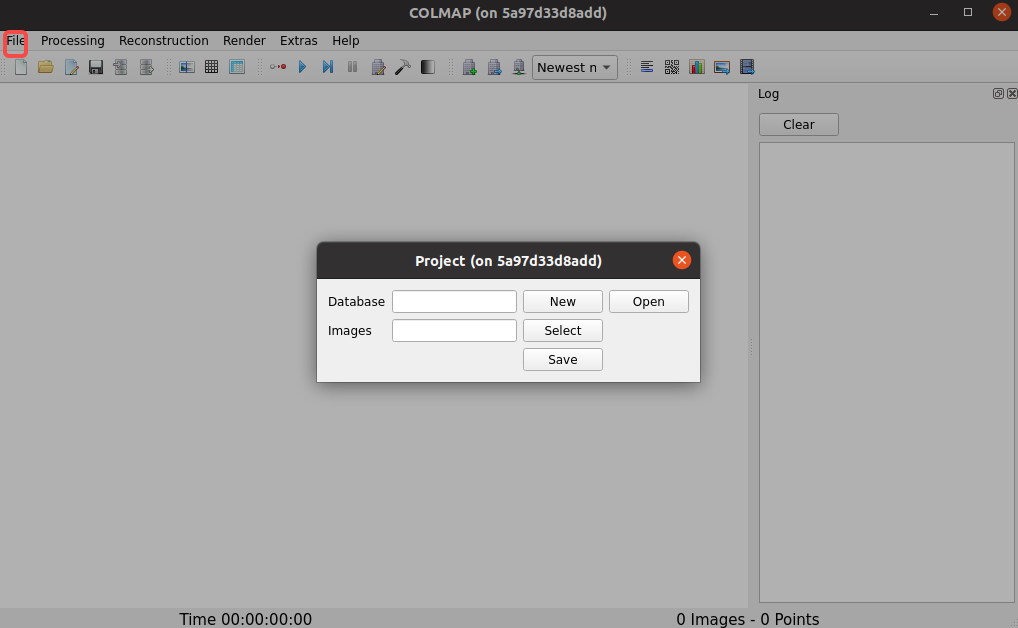Maximize the COLMAP window
Screen dimensions: 1018x628
(x=967, y=12)
